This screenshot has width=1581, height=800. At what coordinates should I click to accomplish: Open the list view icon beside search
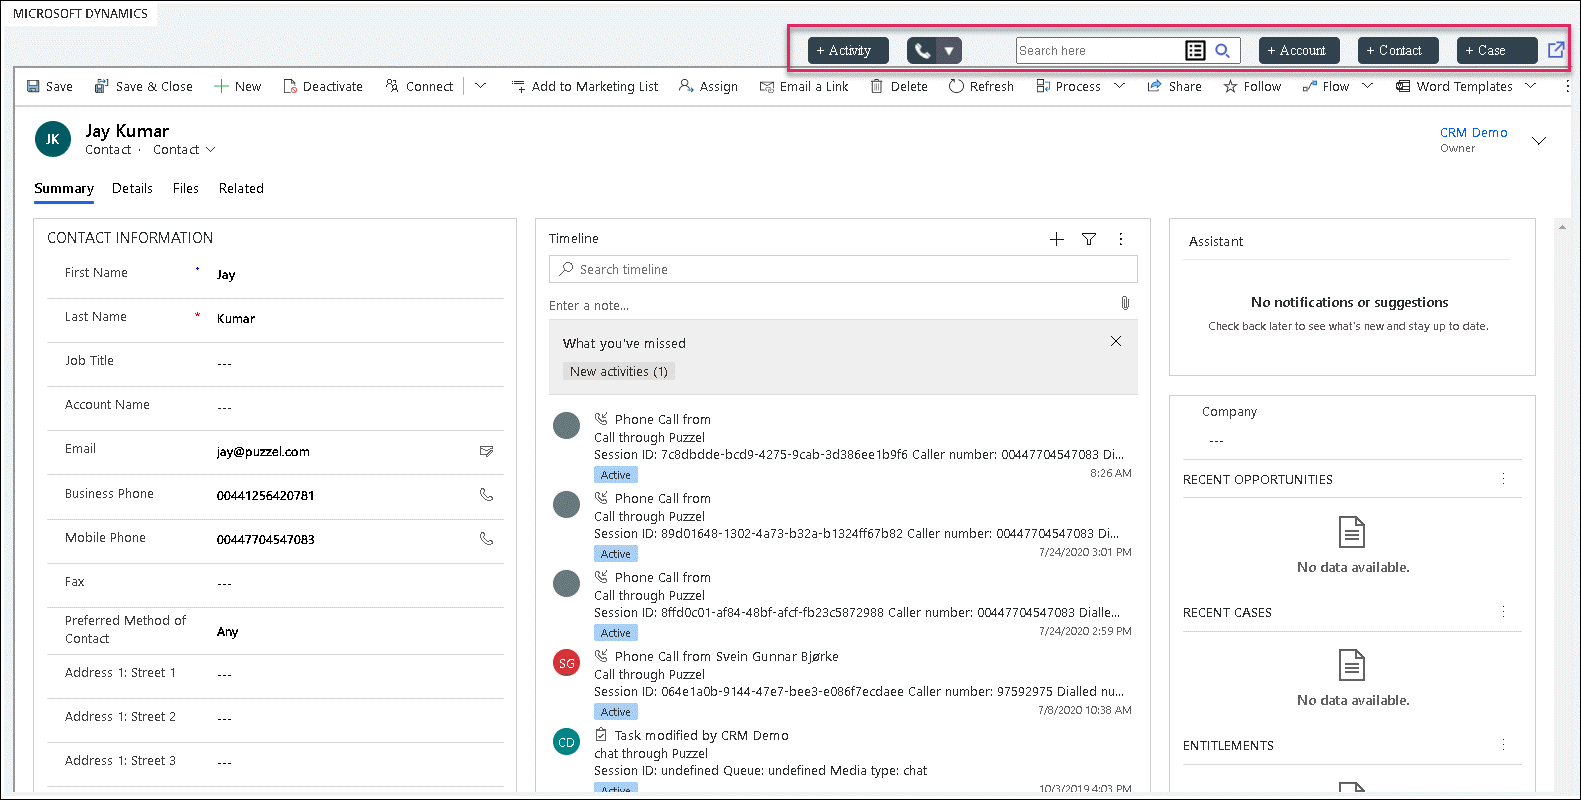[x=1195, y=51]
